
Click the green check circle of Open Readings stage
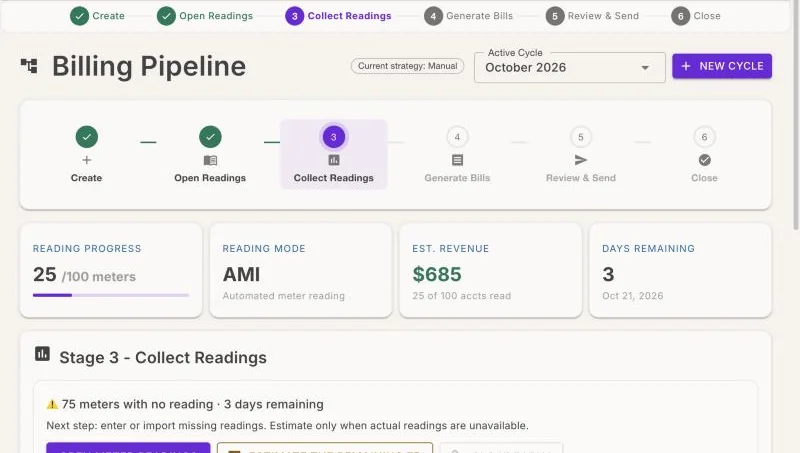point(210,137)
